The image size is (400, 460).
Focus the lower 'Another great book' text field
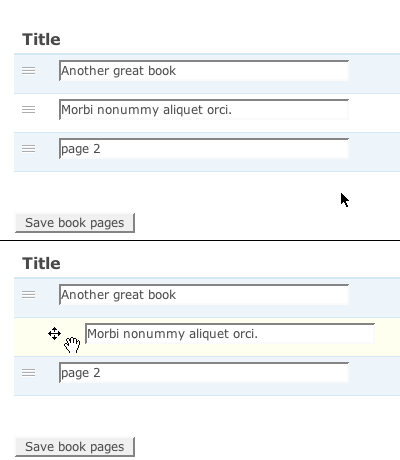point(204,294)
